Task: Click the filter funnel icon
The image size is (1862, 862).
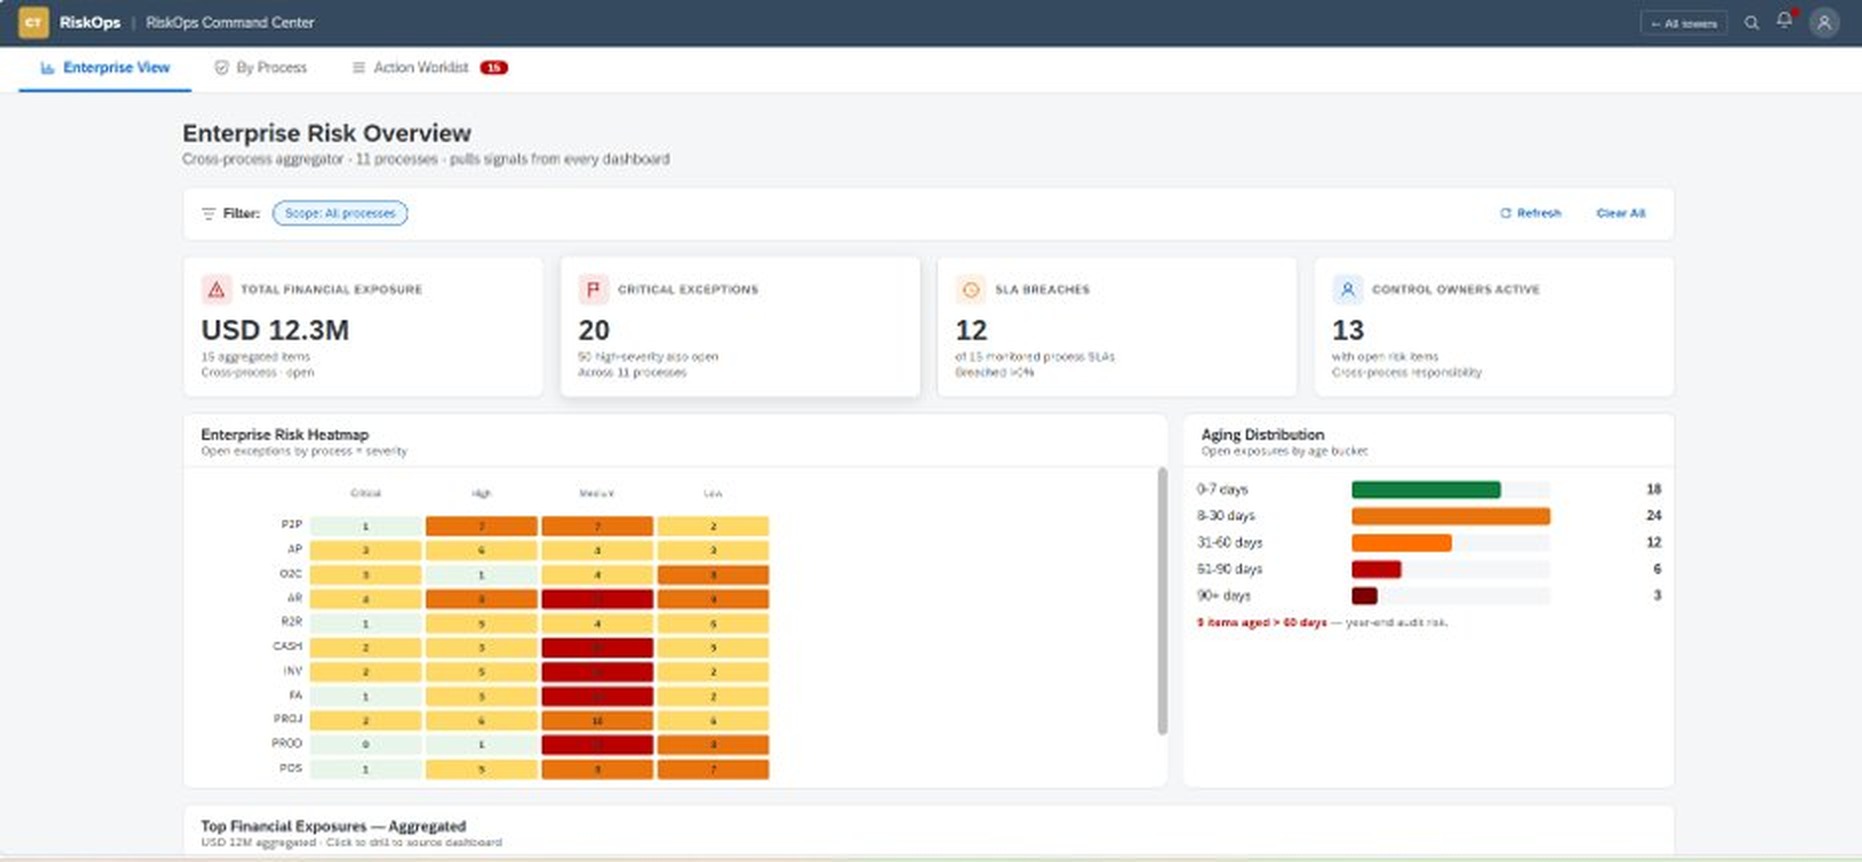Action: tap(208, 213)
